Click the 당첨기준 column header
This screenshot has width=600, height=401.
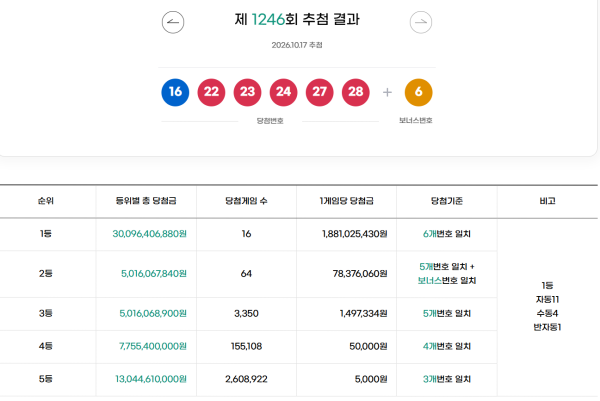(447, 201)
